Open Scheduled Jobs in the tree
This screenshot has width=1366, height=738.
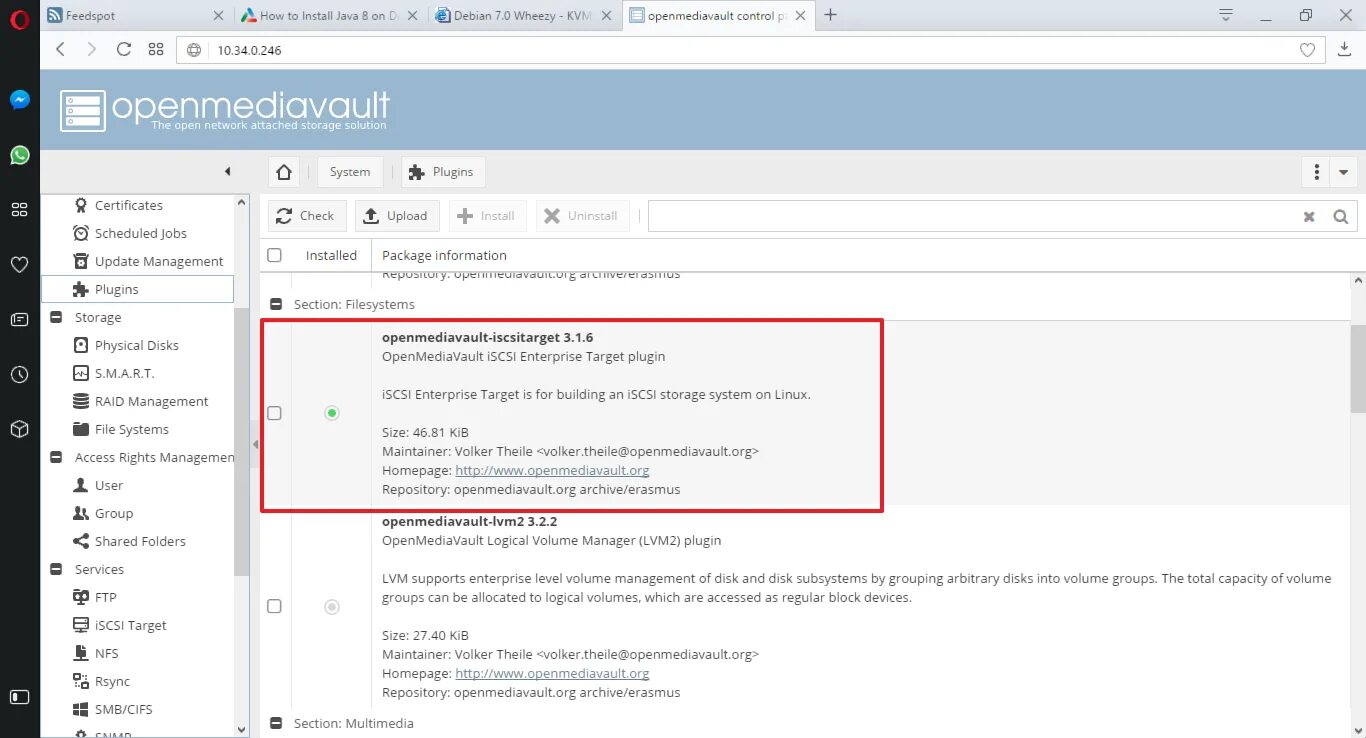click(140, 233)
